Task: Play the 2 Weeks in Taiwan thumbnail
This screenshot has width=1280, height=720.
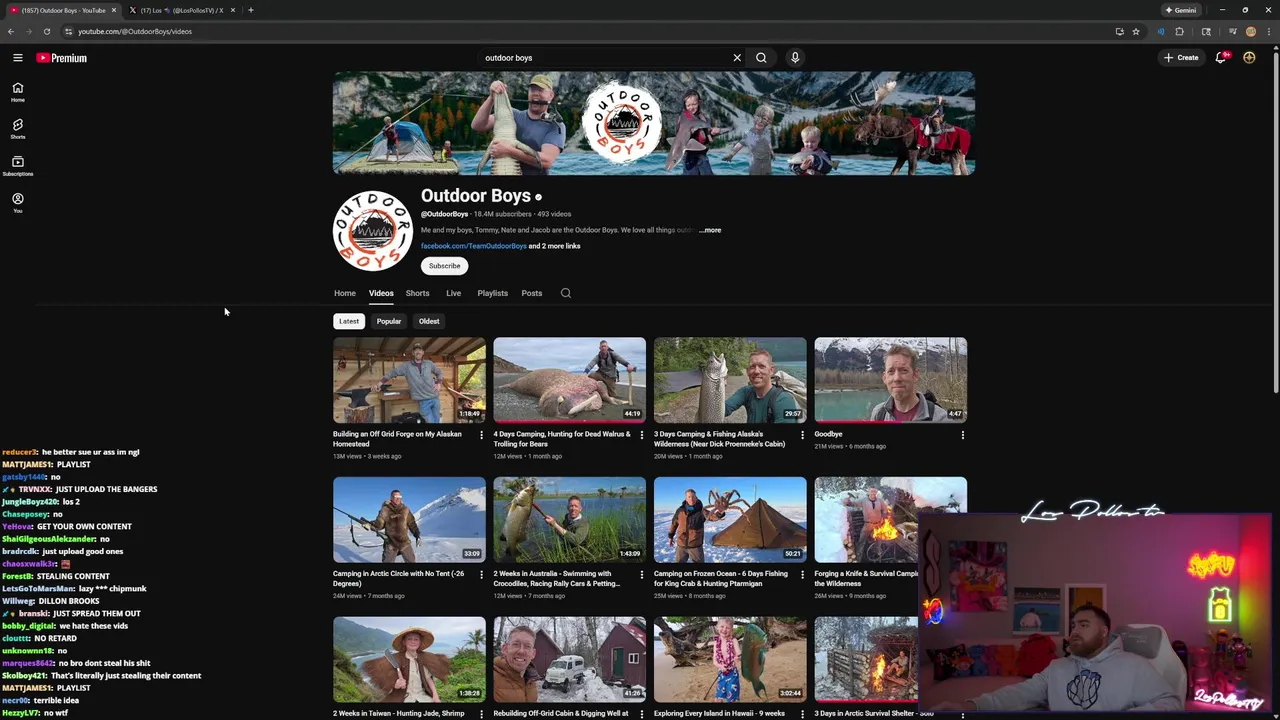Action: point(409,660)
